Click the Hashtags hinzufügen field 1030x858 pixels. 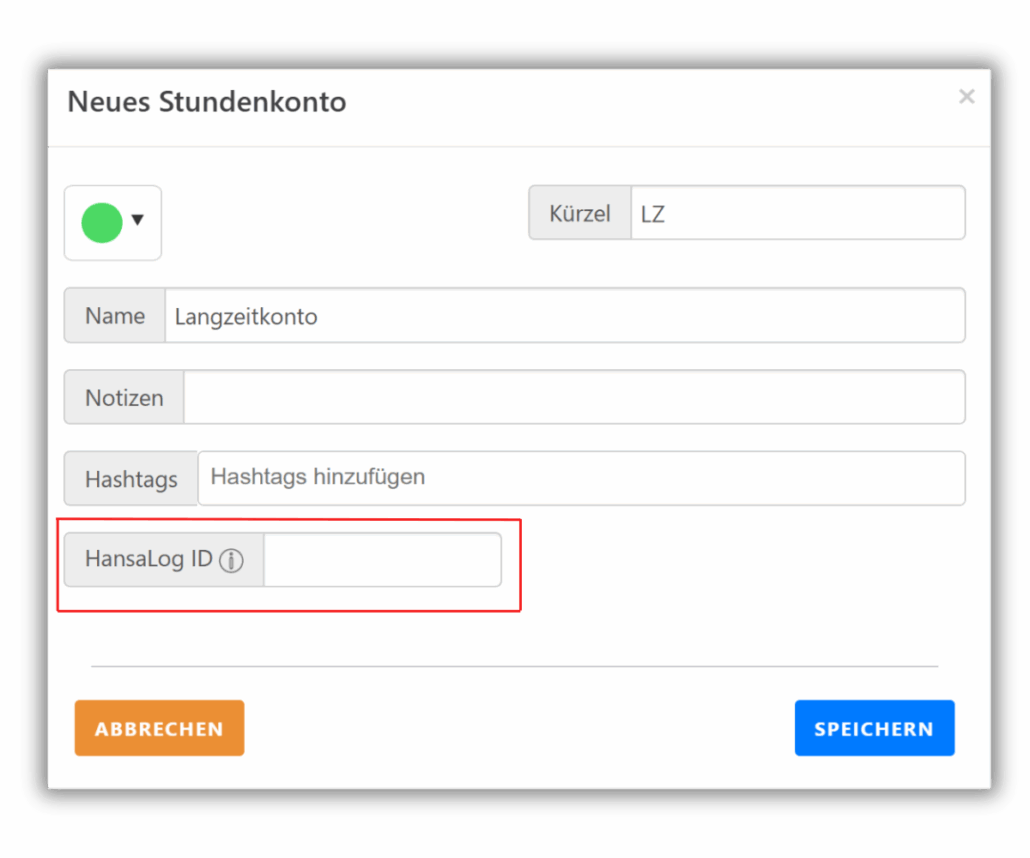click(580, 478)
